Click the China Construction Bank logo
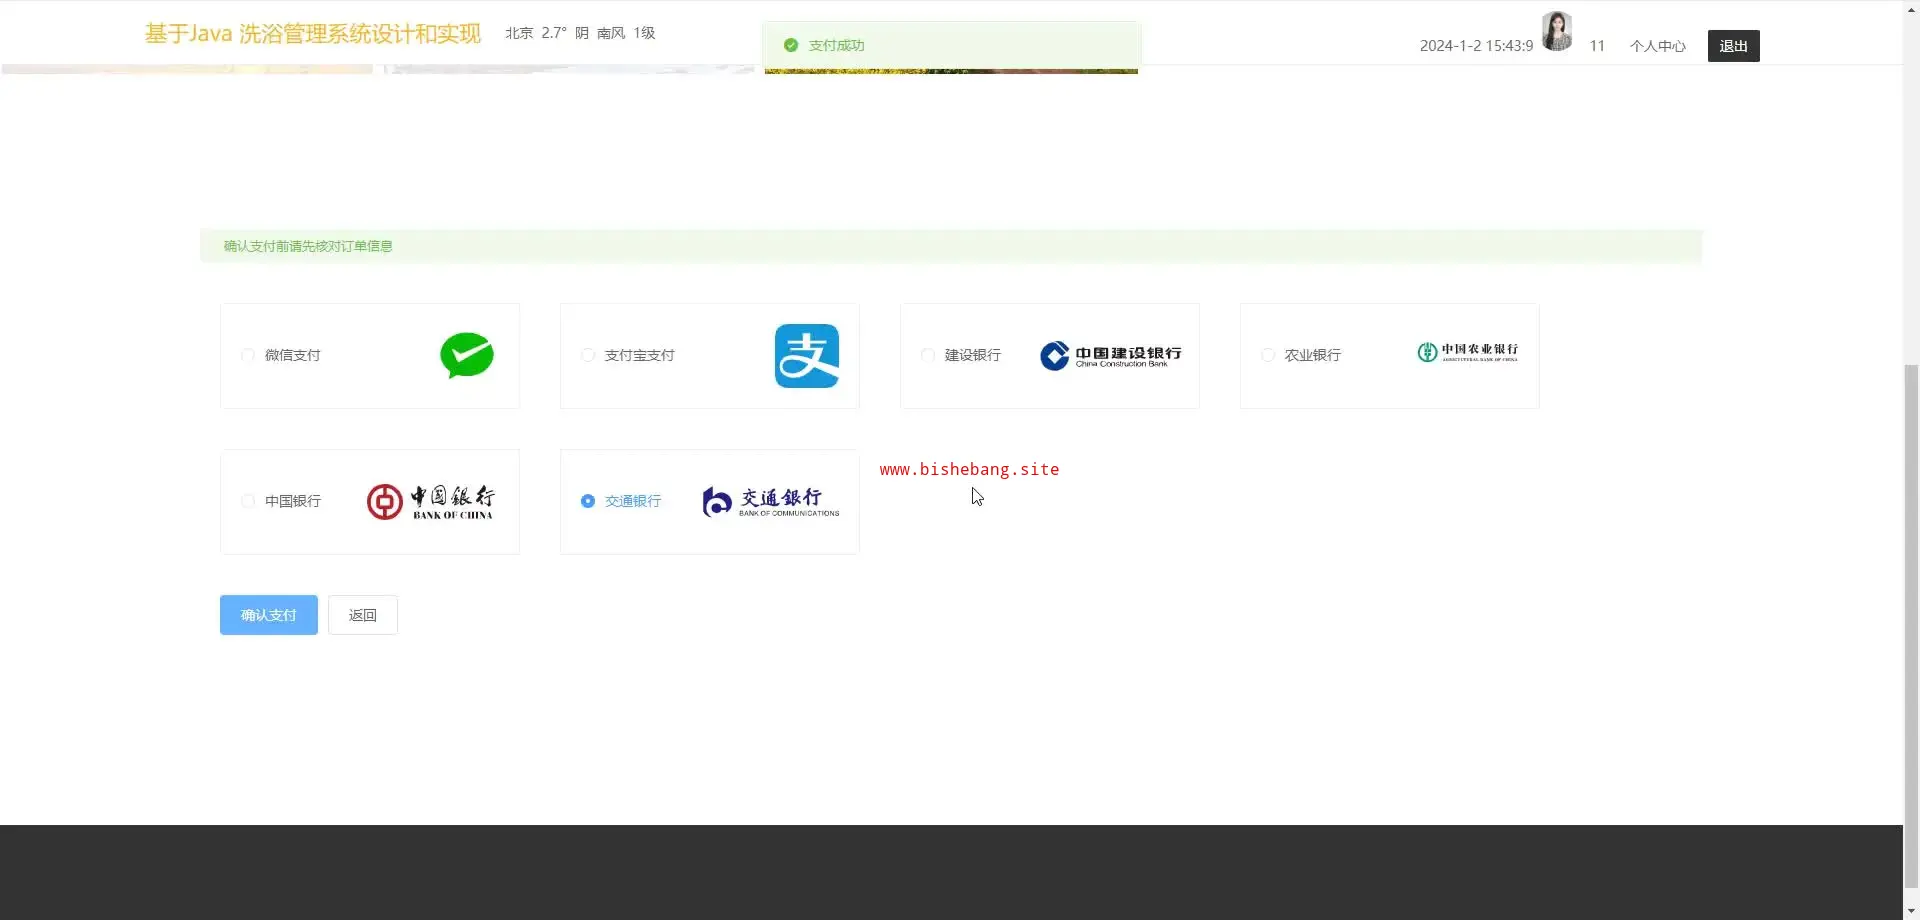The height and width of the screenshot is (920, 1920). pos(1111,356)
